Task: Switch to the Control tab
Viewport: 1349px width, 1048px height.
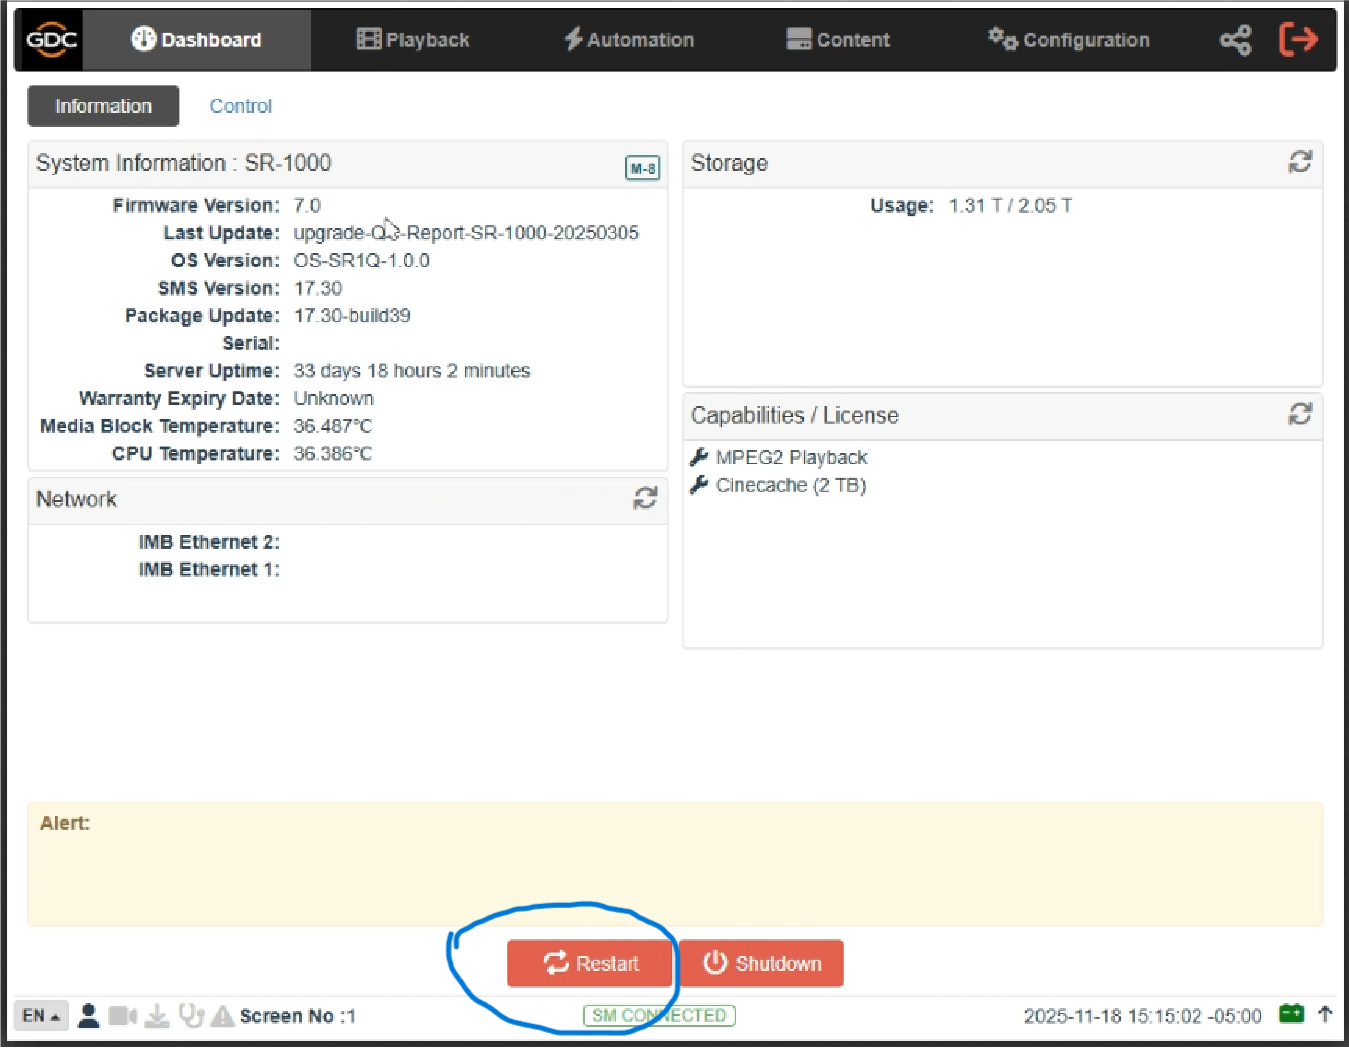Action: [x=240, y=106]
